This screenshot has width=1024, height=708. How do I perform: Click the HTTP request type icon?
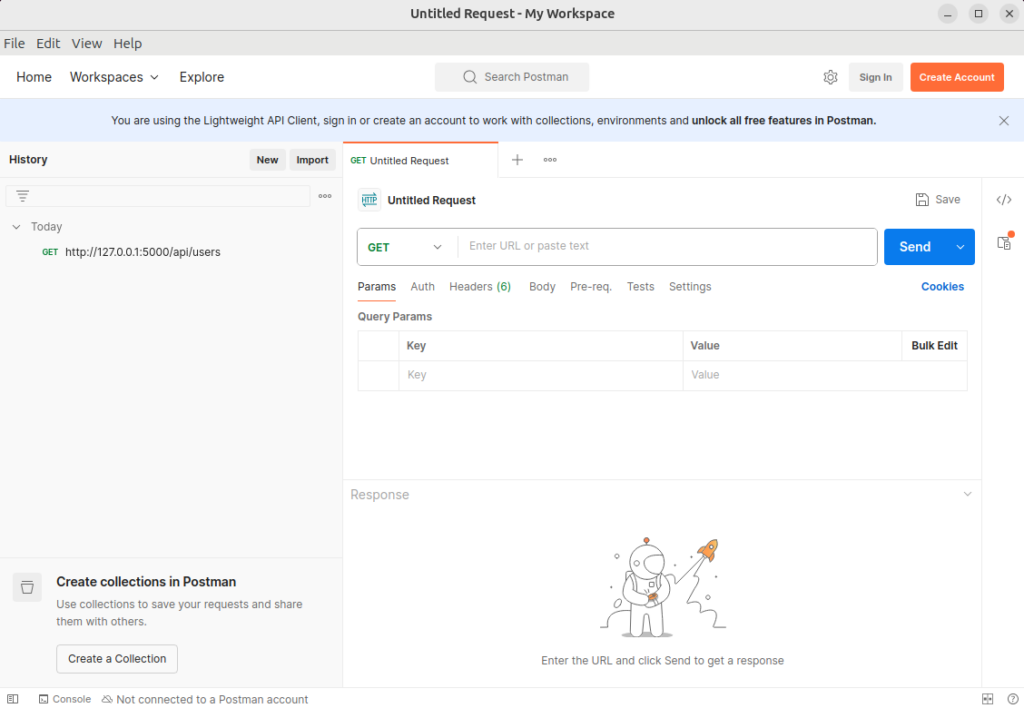(370, 200)
